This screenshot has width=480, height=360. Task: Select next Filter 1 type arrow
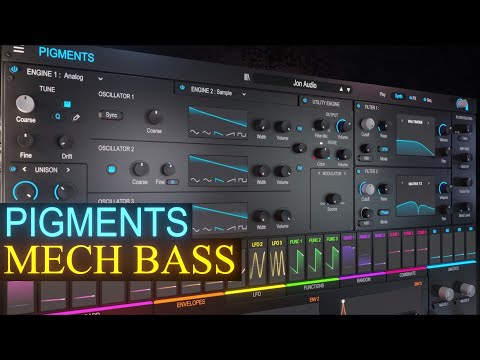click(x=428, y=123)
